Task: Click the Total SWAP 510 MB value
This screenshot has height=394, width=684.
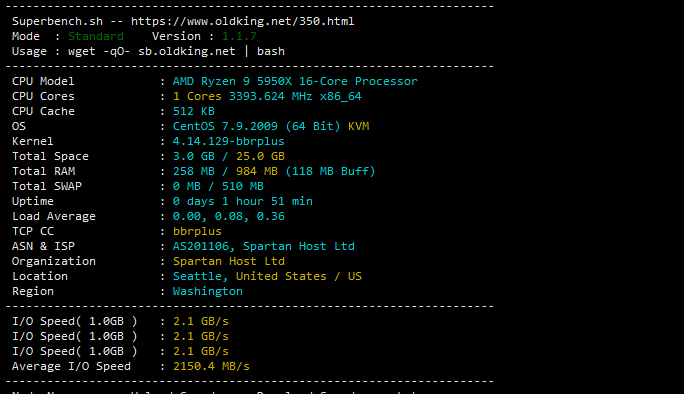Action: point(243,186)
